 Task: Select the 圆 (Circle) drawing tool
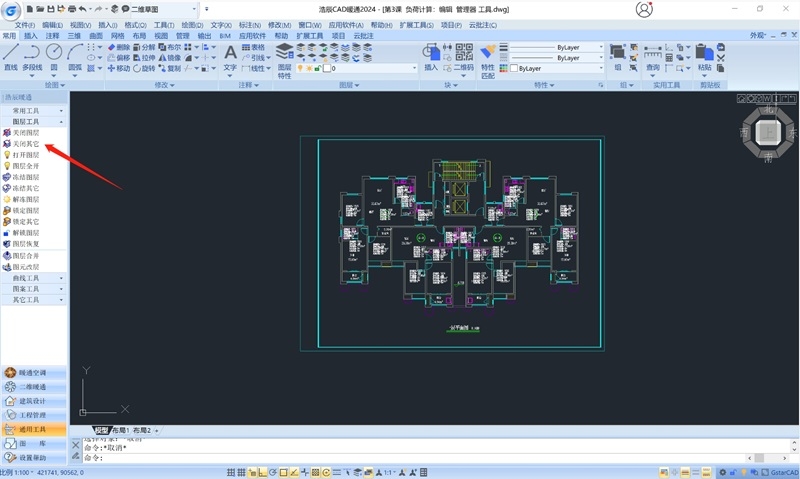click(53, 52)
